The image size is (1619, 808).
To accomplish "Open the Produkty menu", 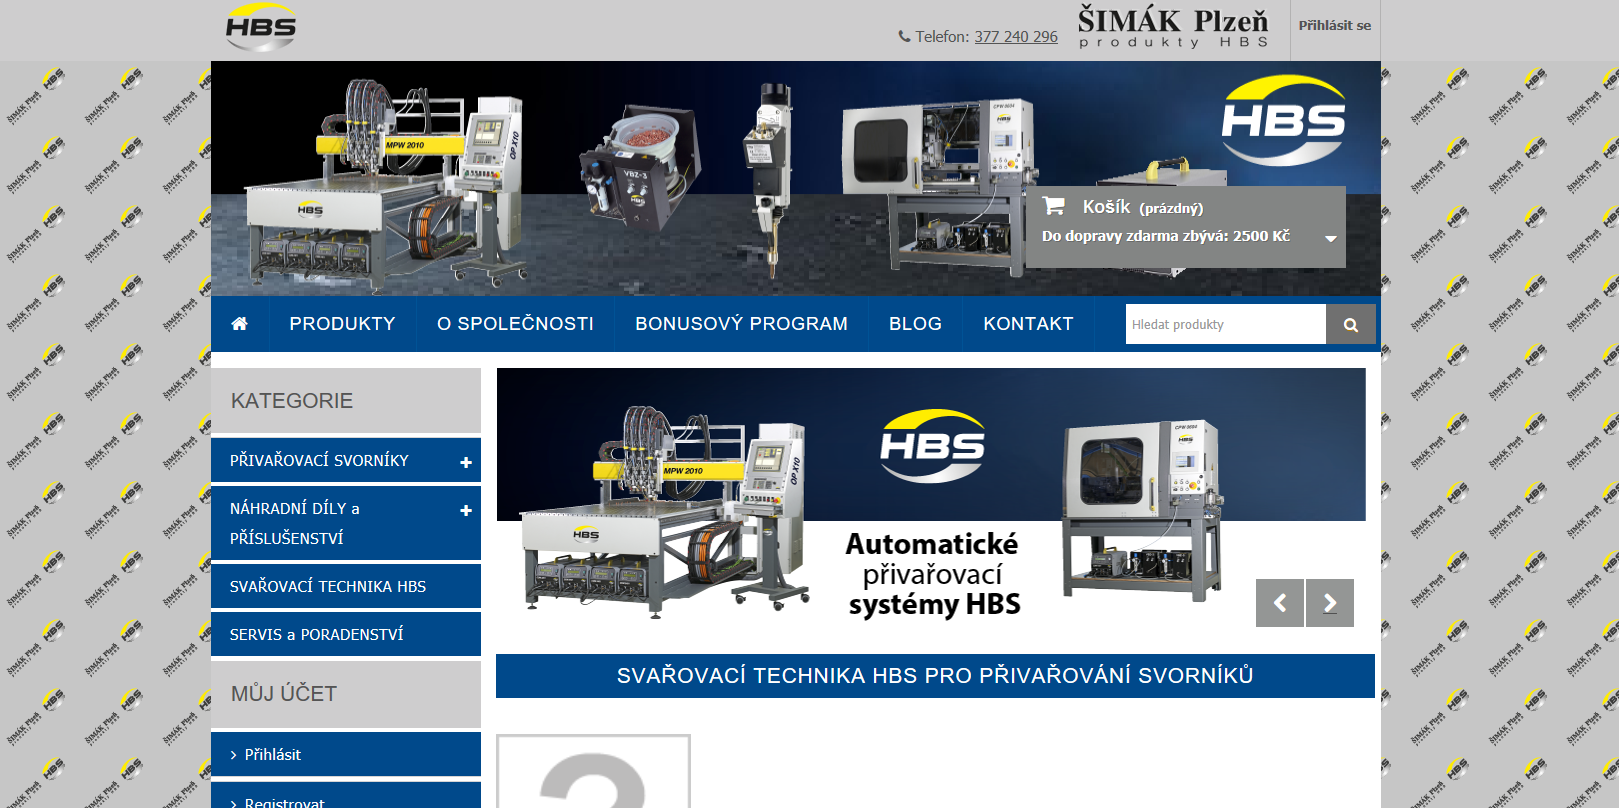I will (342, 324).
